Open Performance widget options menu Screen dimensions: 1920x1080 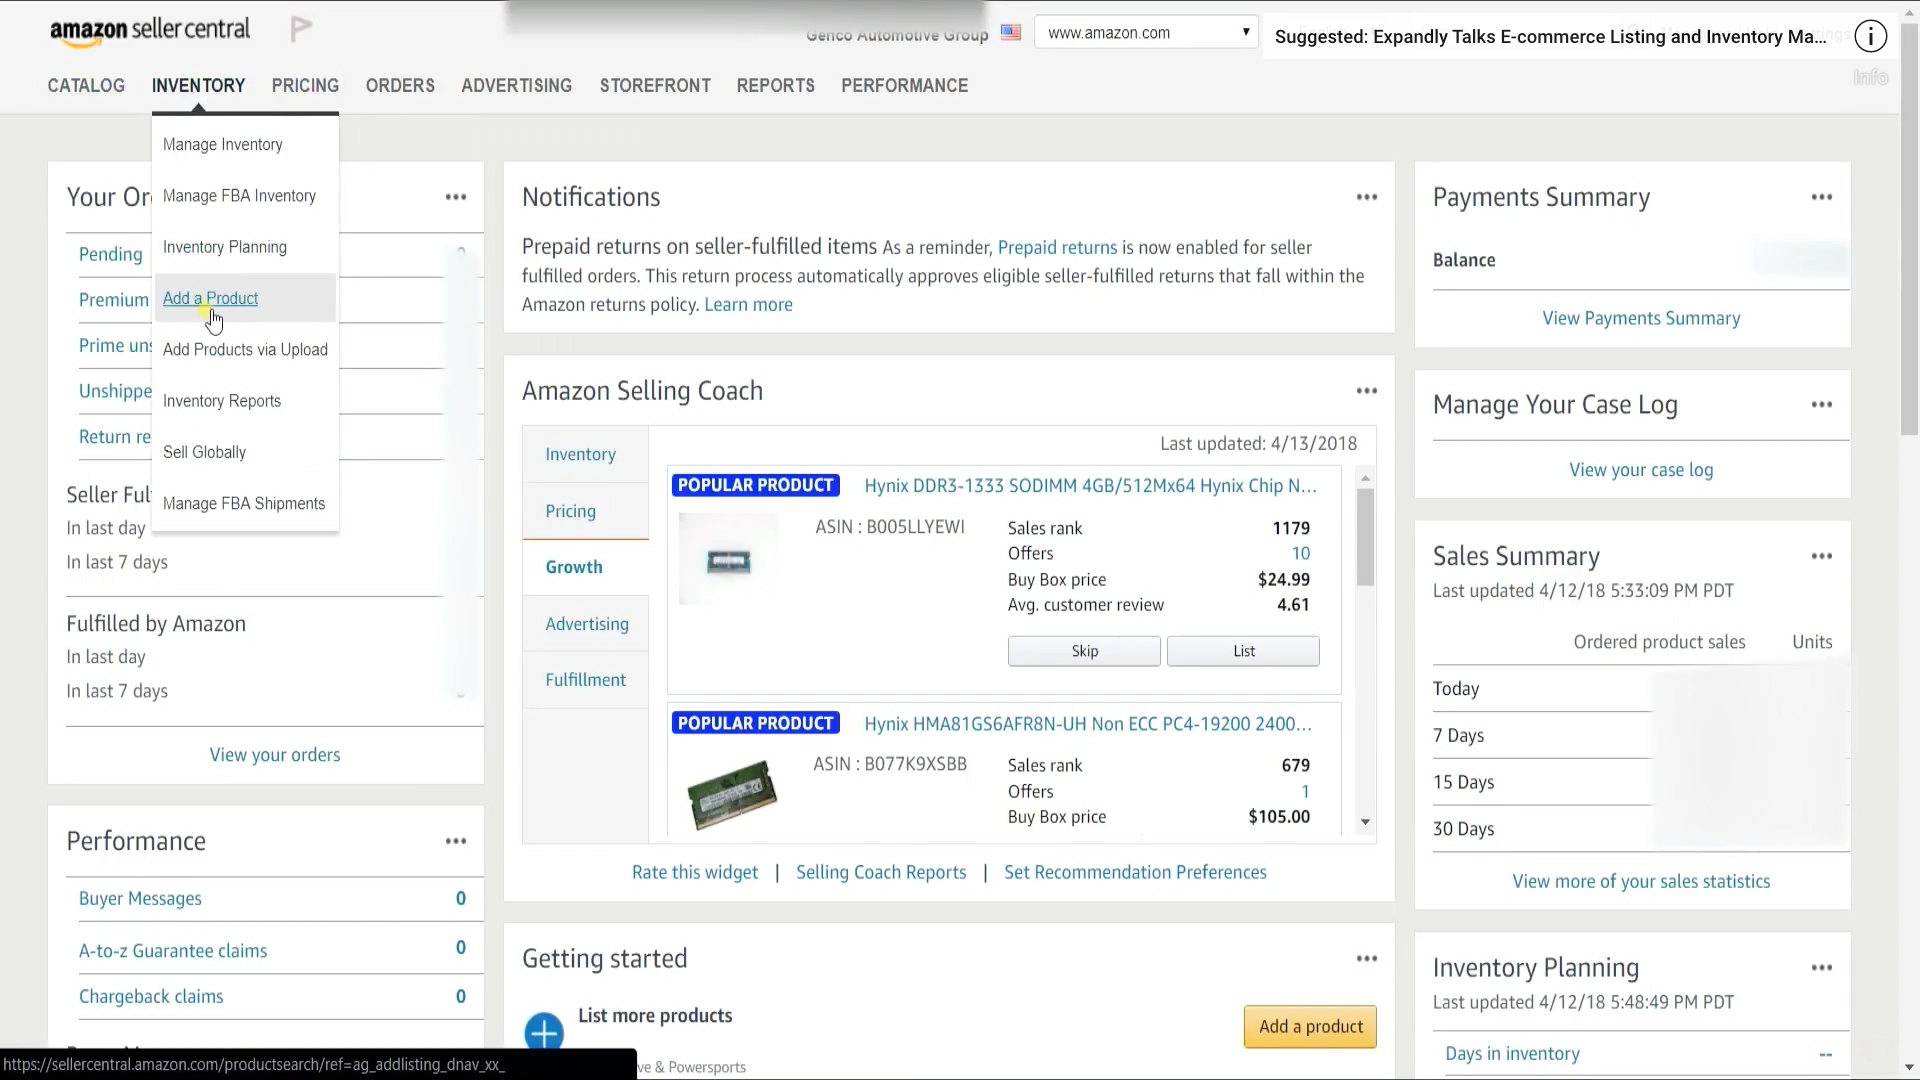click(456, 841)
